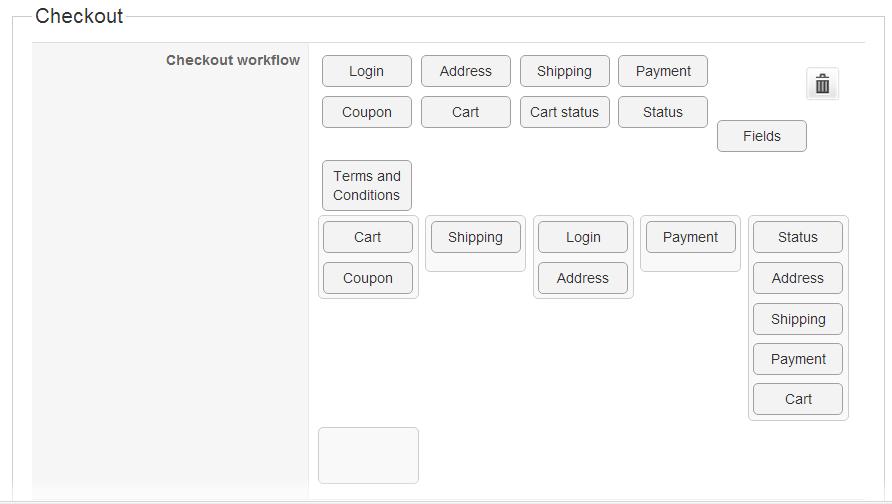Click the Terms and Conditions block
This screenshot has height=504, width=892.
pos(366,185)
